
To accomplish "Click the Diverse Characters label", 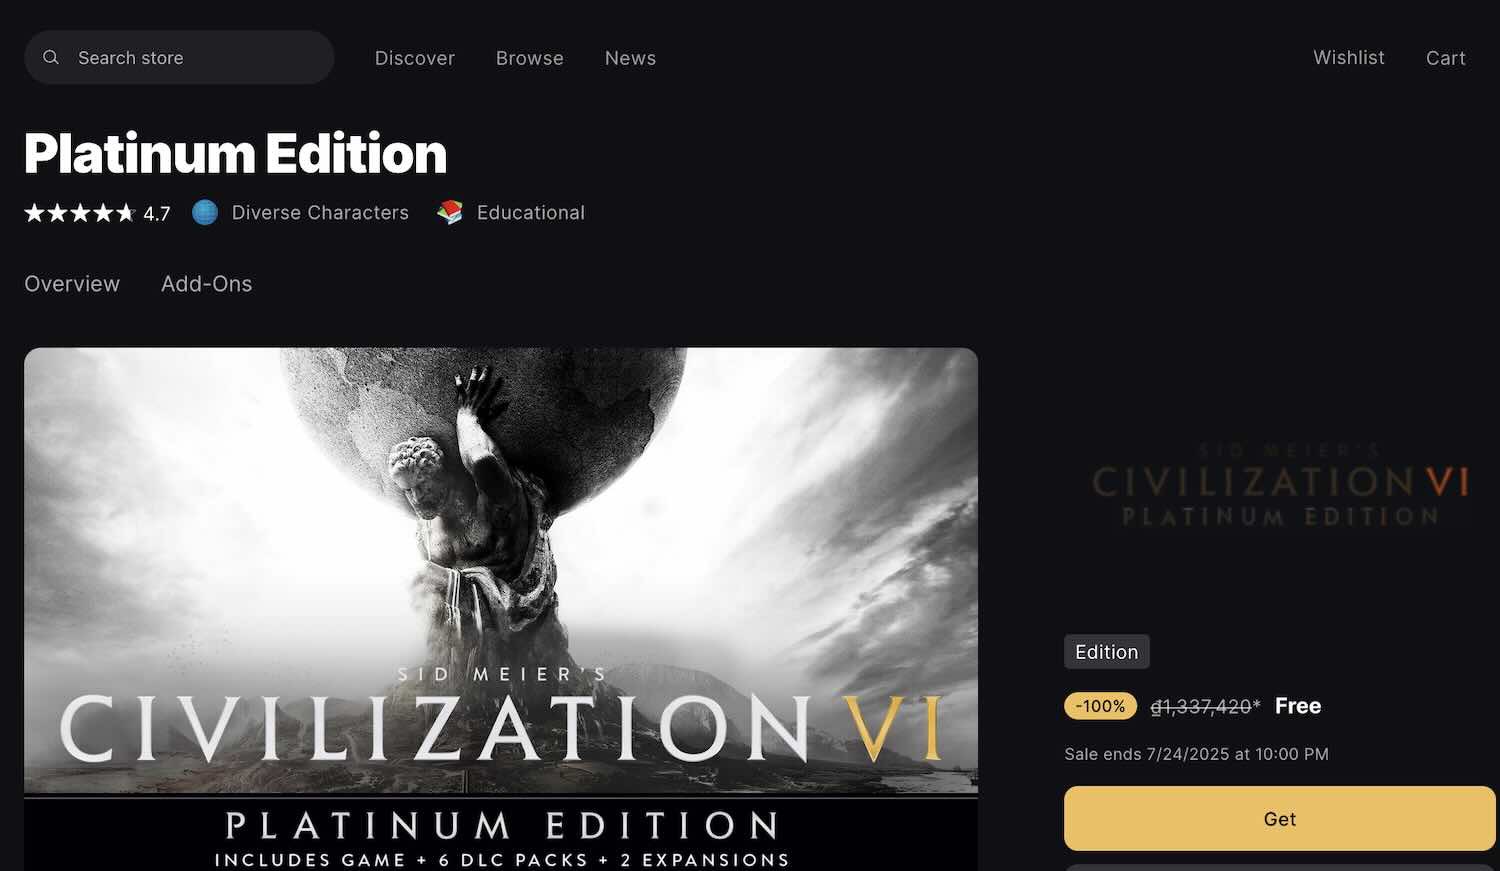I will (320, 212).
